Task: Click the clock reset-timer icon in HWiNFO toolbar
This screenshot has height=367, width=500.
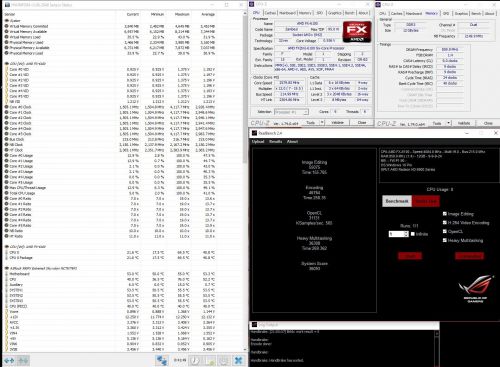Action: tap(195, 360)
